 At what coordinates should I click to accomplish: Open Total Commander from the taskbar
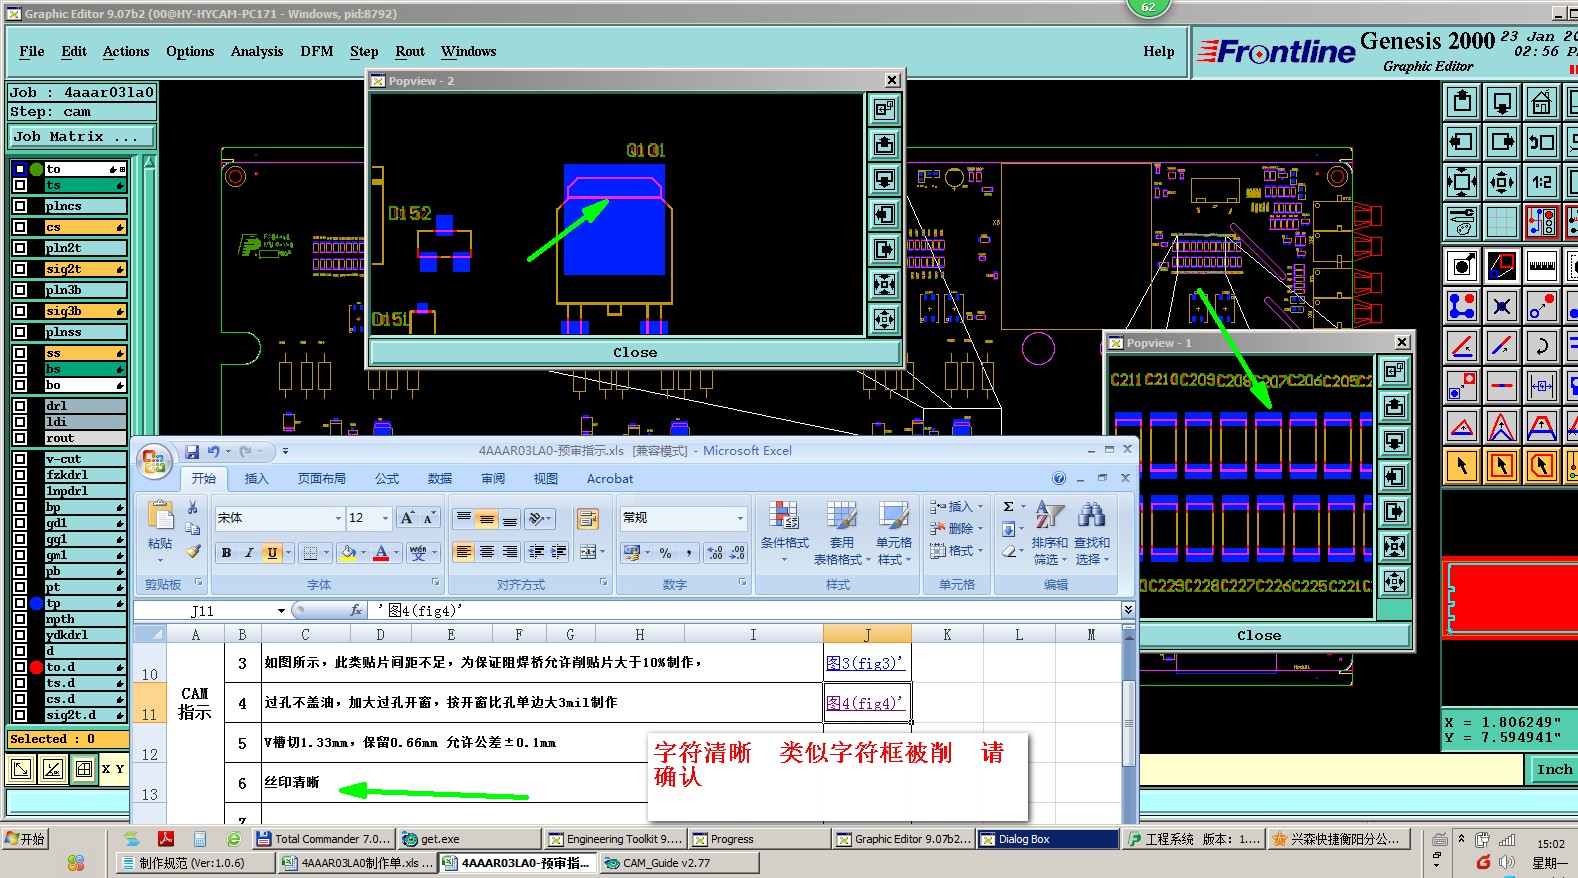click(x=323, y=839)
